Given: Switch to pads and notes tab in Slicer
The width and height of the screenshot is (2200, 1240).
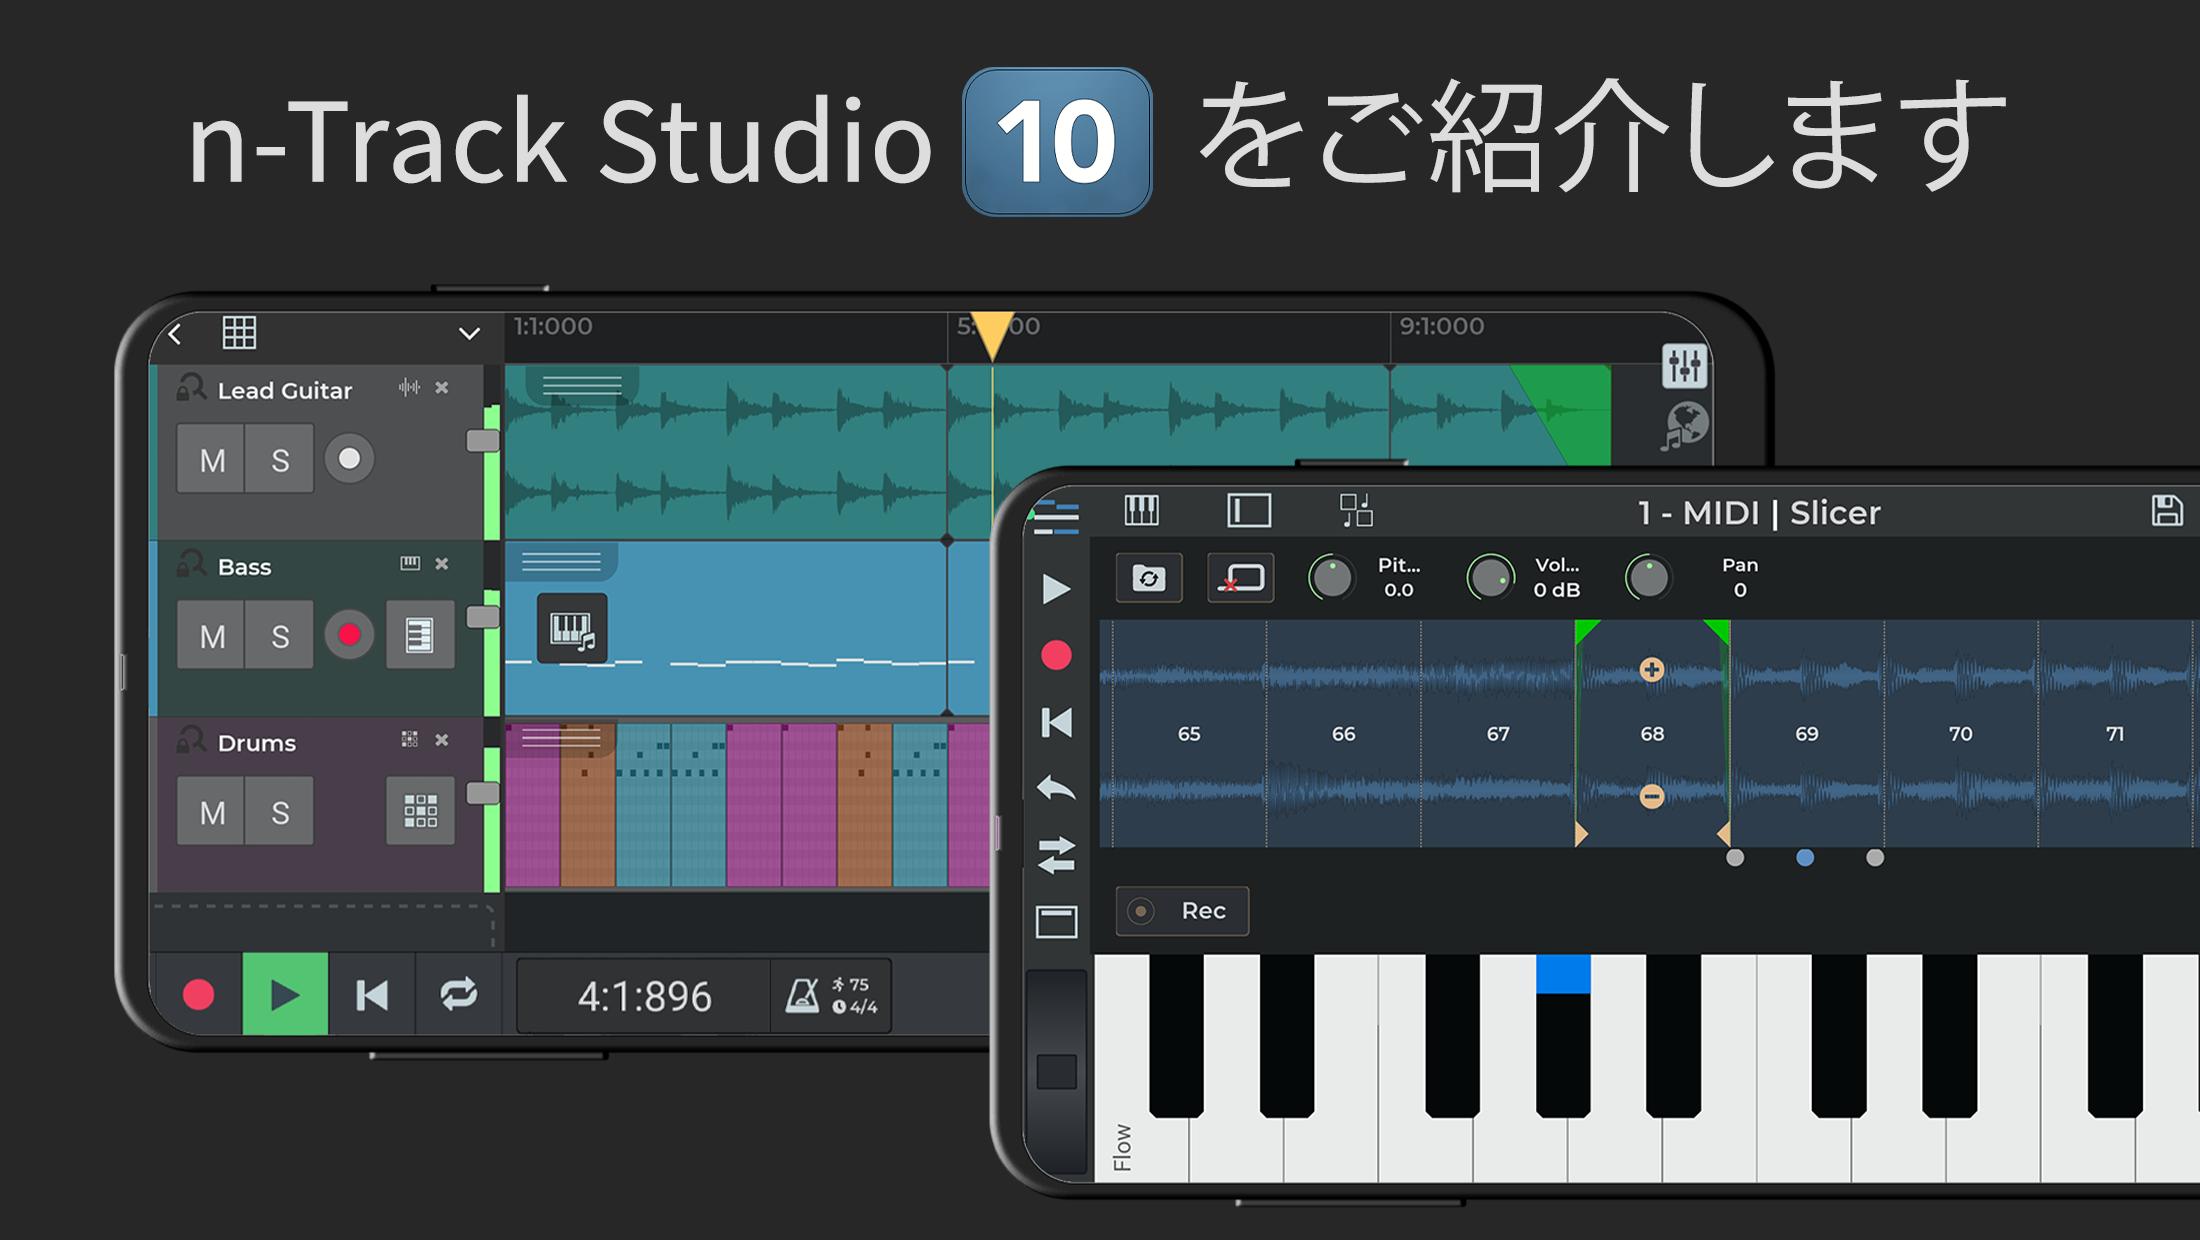Looking at the screenshot, I should [1356, 511].
